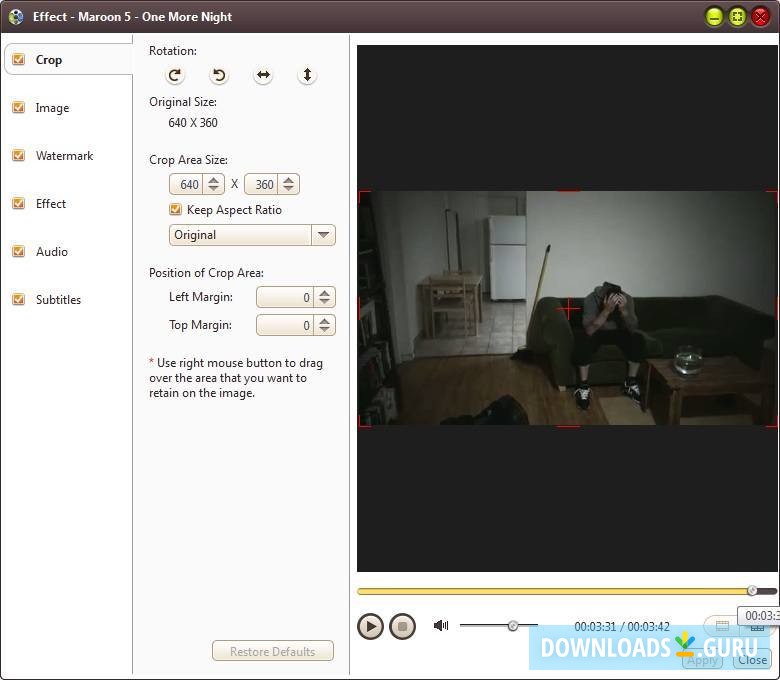This screenshot has height=680, width=780.
Task: Click the bottom-left red crop corner handle
Action: [x=364, y=421]
